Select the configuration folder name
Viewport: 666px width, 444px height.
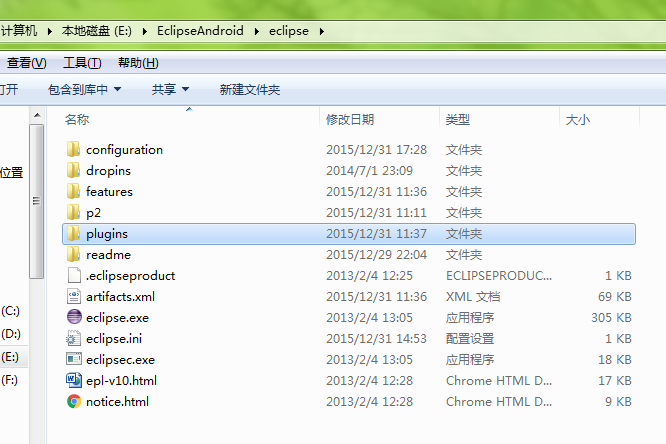[124, 150]
